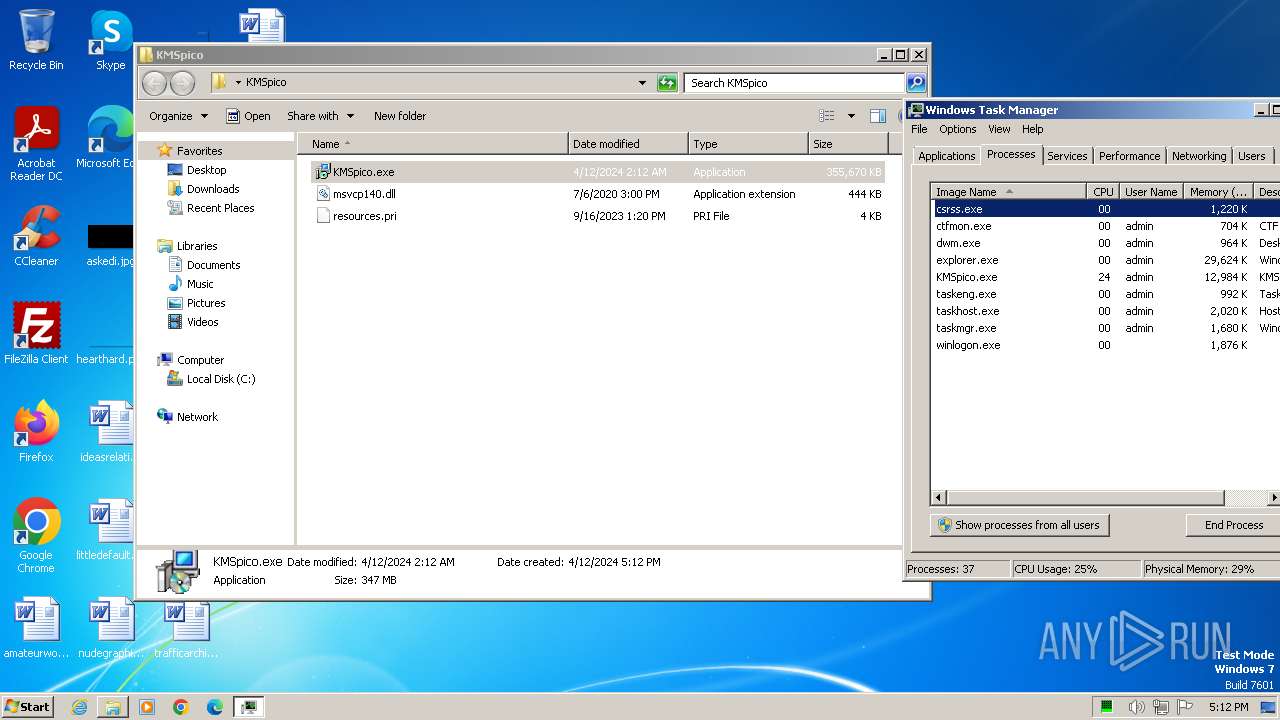Open the Share with dropdown
This screenshot has height=720, width=1280.
pos(320,116)
